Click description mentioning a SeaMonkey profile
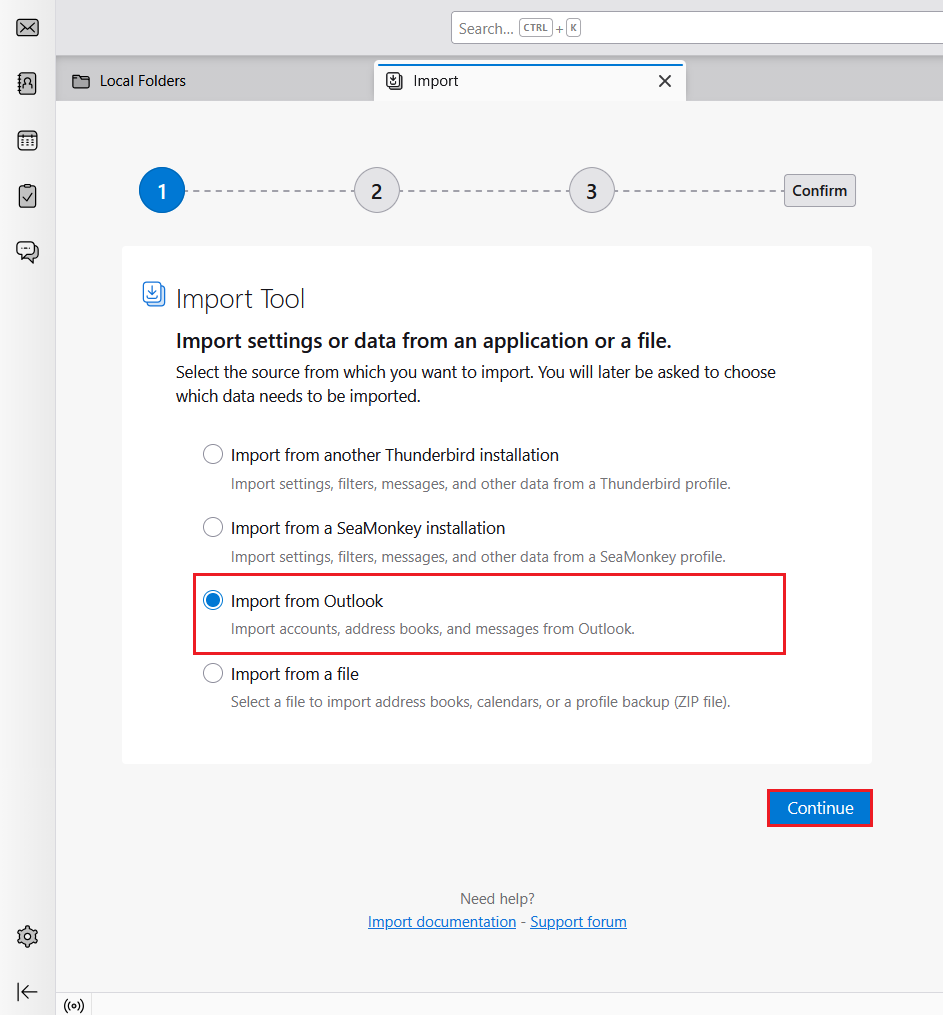943x1015 pixels. (478, 557)
